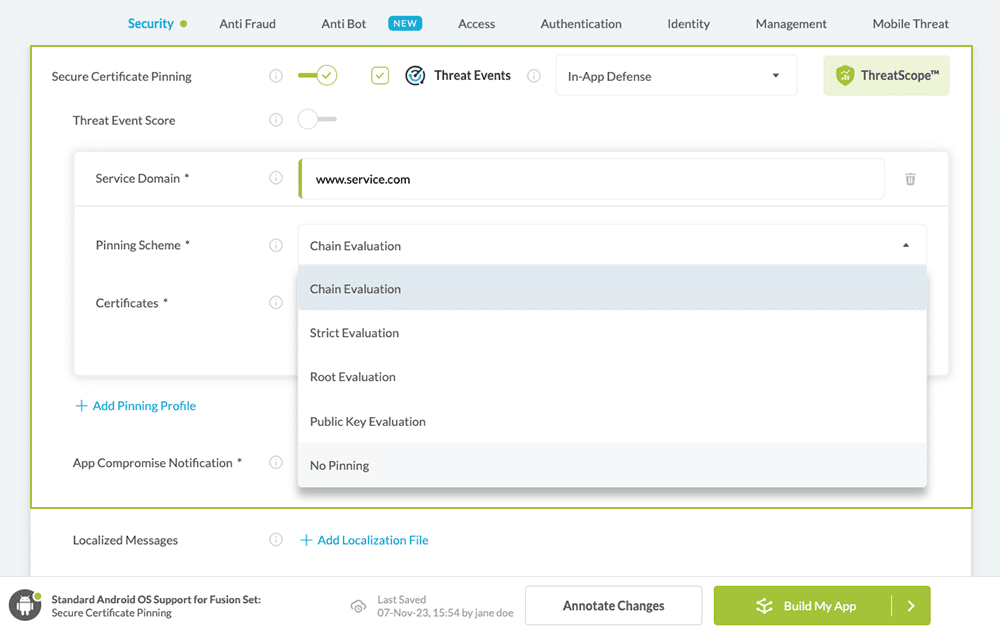Click the Build My App arrow button
The width and height of the screenshot is (1000, 627).
[x=910, y=605]
